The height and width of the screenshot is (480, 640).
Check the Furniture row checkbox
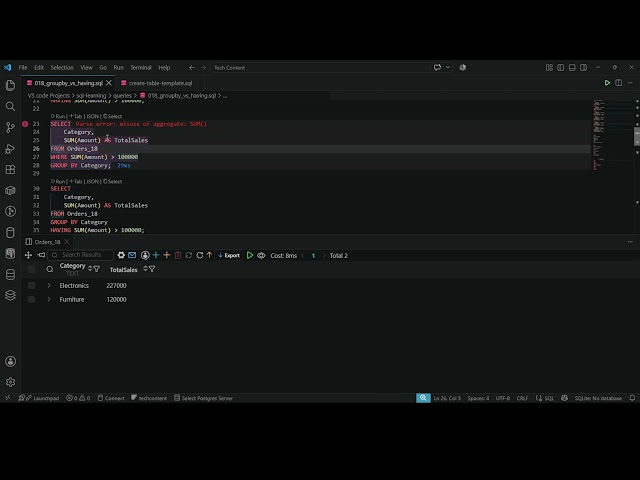click(31, 299)
